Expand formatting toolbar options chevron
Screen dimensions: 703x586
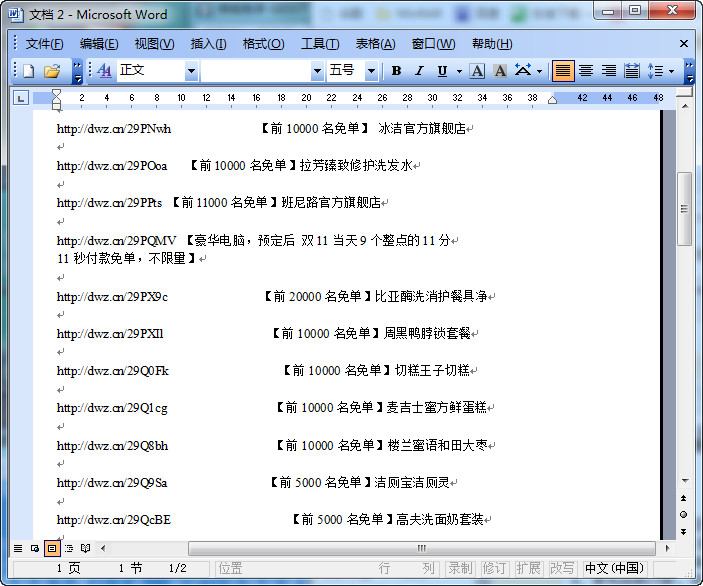click(x=689, y=71)
